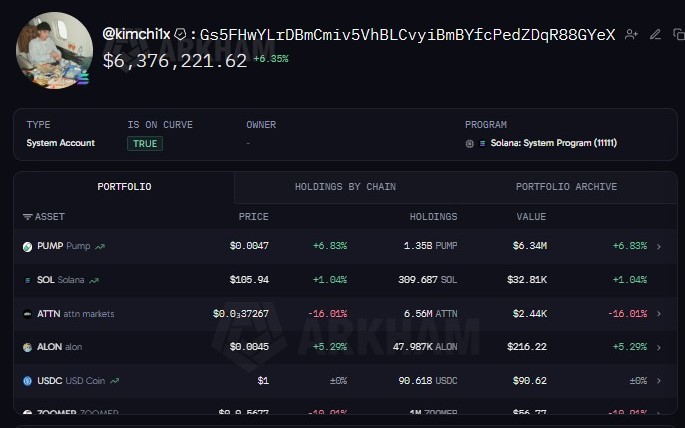685x428 pixels.
Task: Open PUMP price chart trend icon
Action: coord(100,247)
